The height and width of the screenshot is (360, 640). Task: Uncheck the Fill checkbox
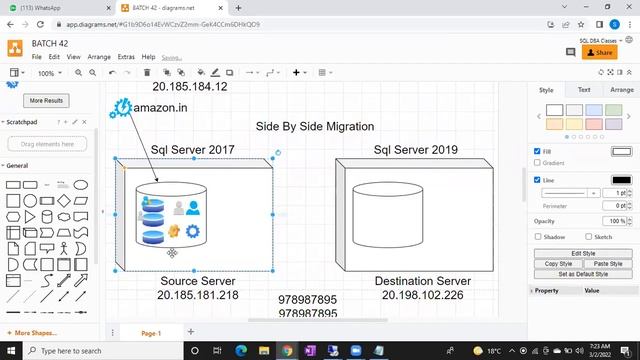pos(537,151)
